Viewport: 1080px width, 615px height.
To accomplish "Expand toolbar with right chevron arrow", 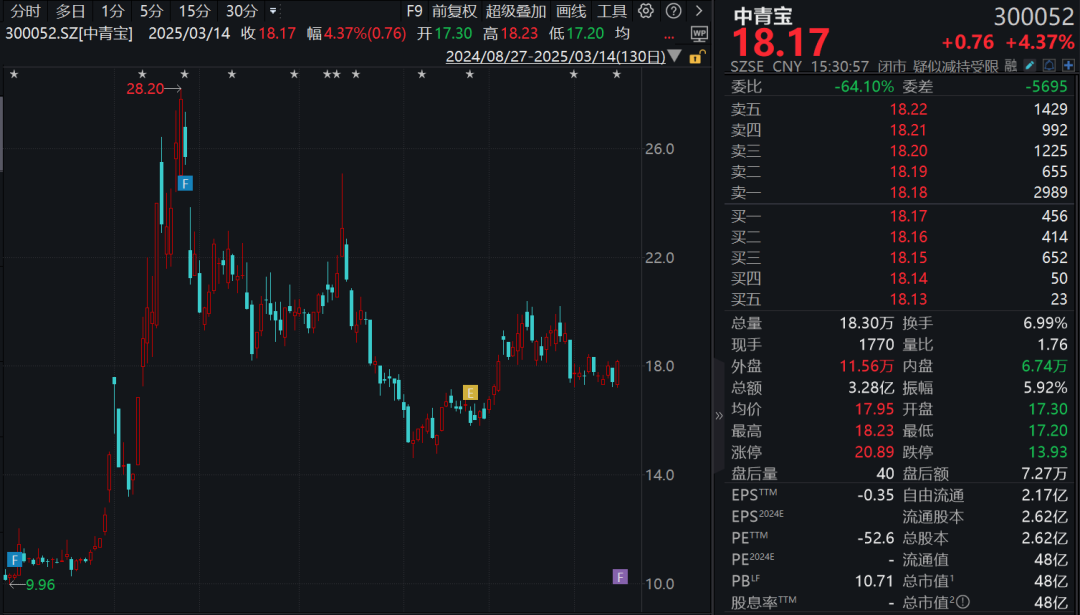I will click(x=699, y=11).
